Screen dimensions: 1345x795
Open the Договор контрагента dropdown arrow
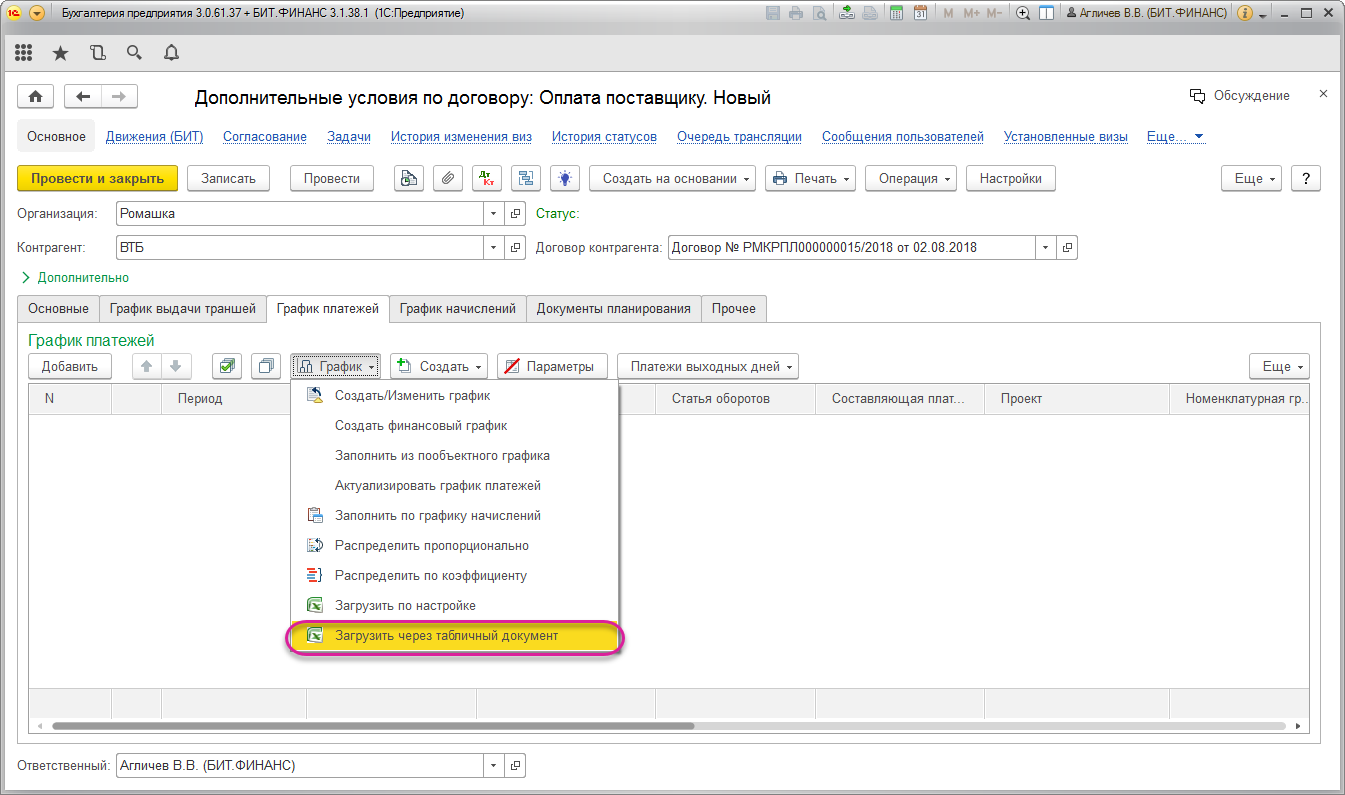1047,247
